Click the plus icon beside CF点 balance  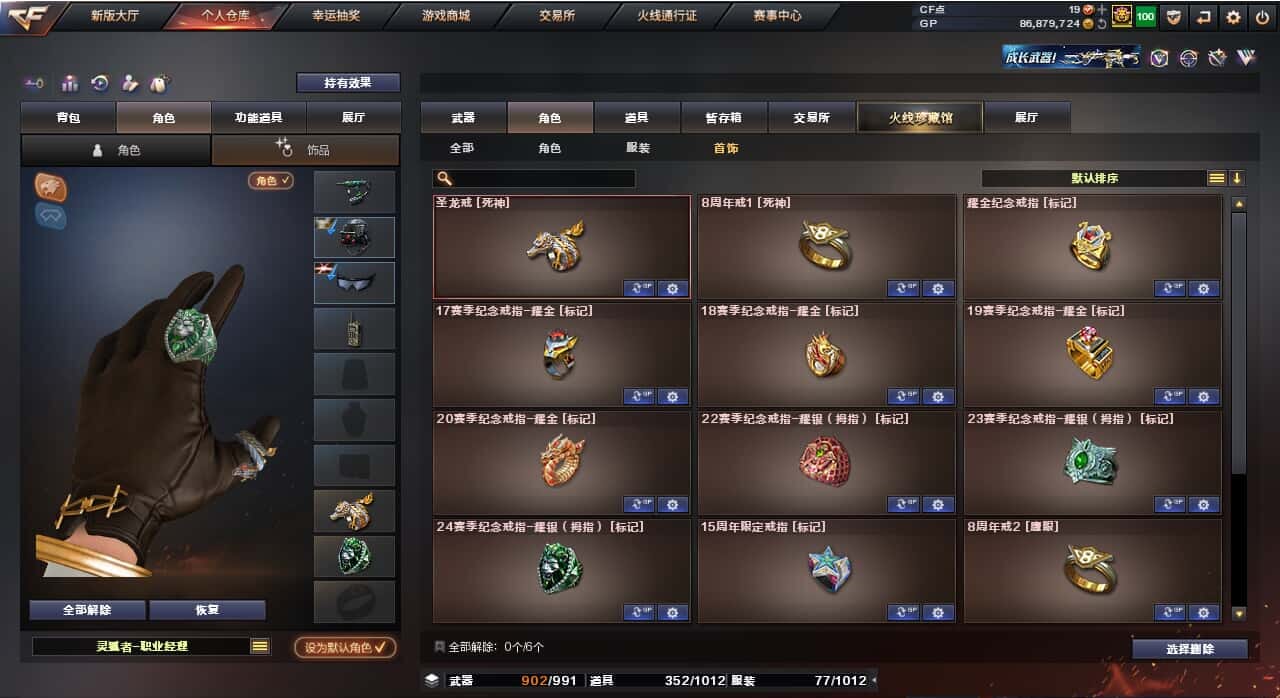tap(1102, 9)
